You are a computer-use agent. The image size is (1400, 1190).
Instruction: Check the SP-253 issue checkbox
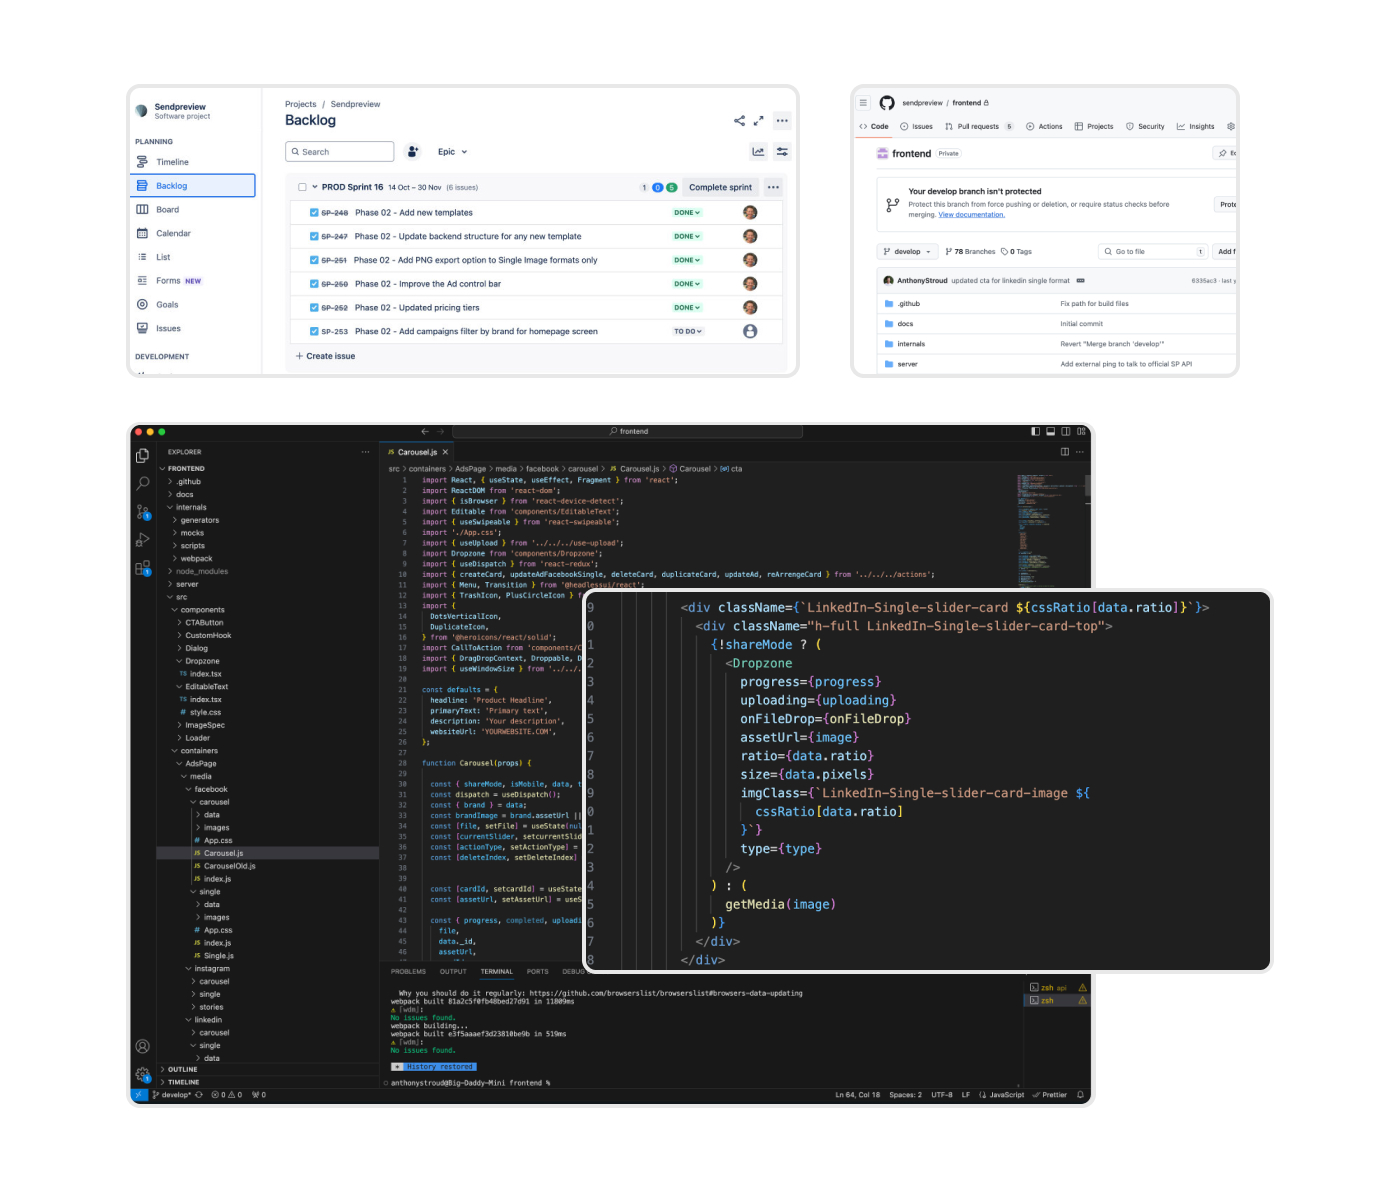click(x=313, y=331)
